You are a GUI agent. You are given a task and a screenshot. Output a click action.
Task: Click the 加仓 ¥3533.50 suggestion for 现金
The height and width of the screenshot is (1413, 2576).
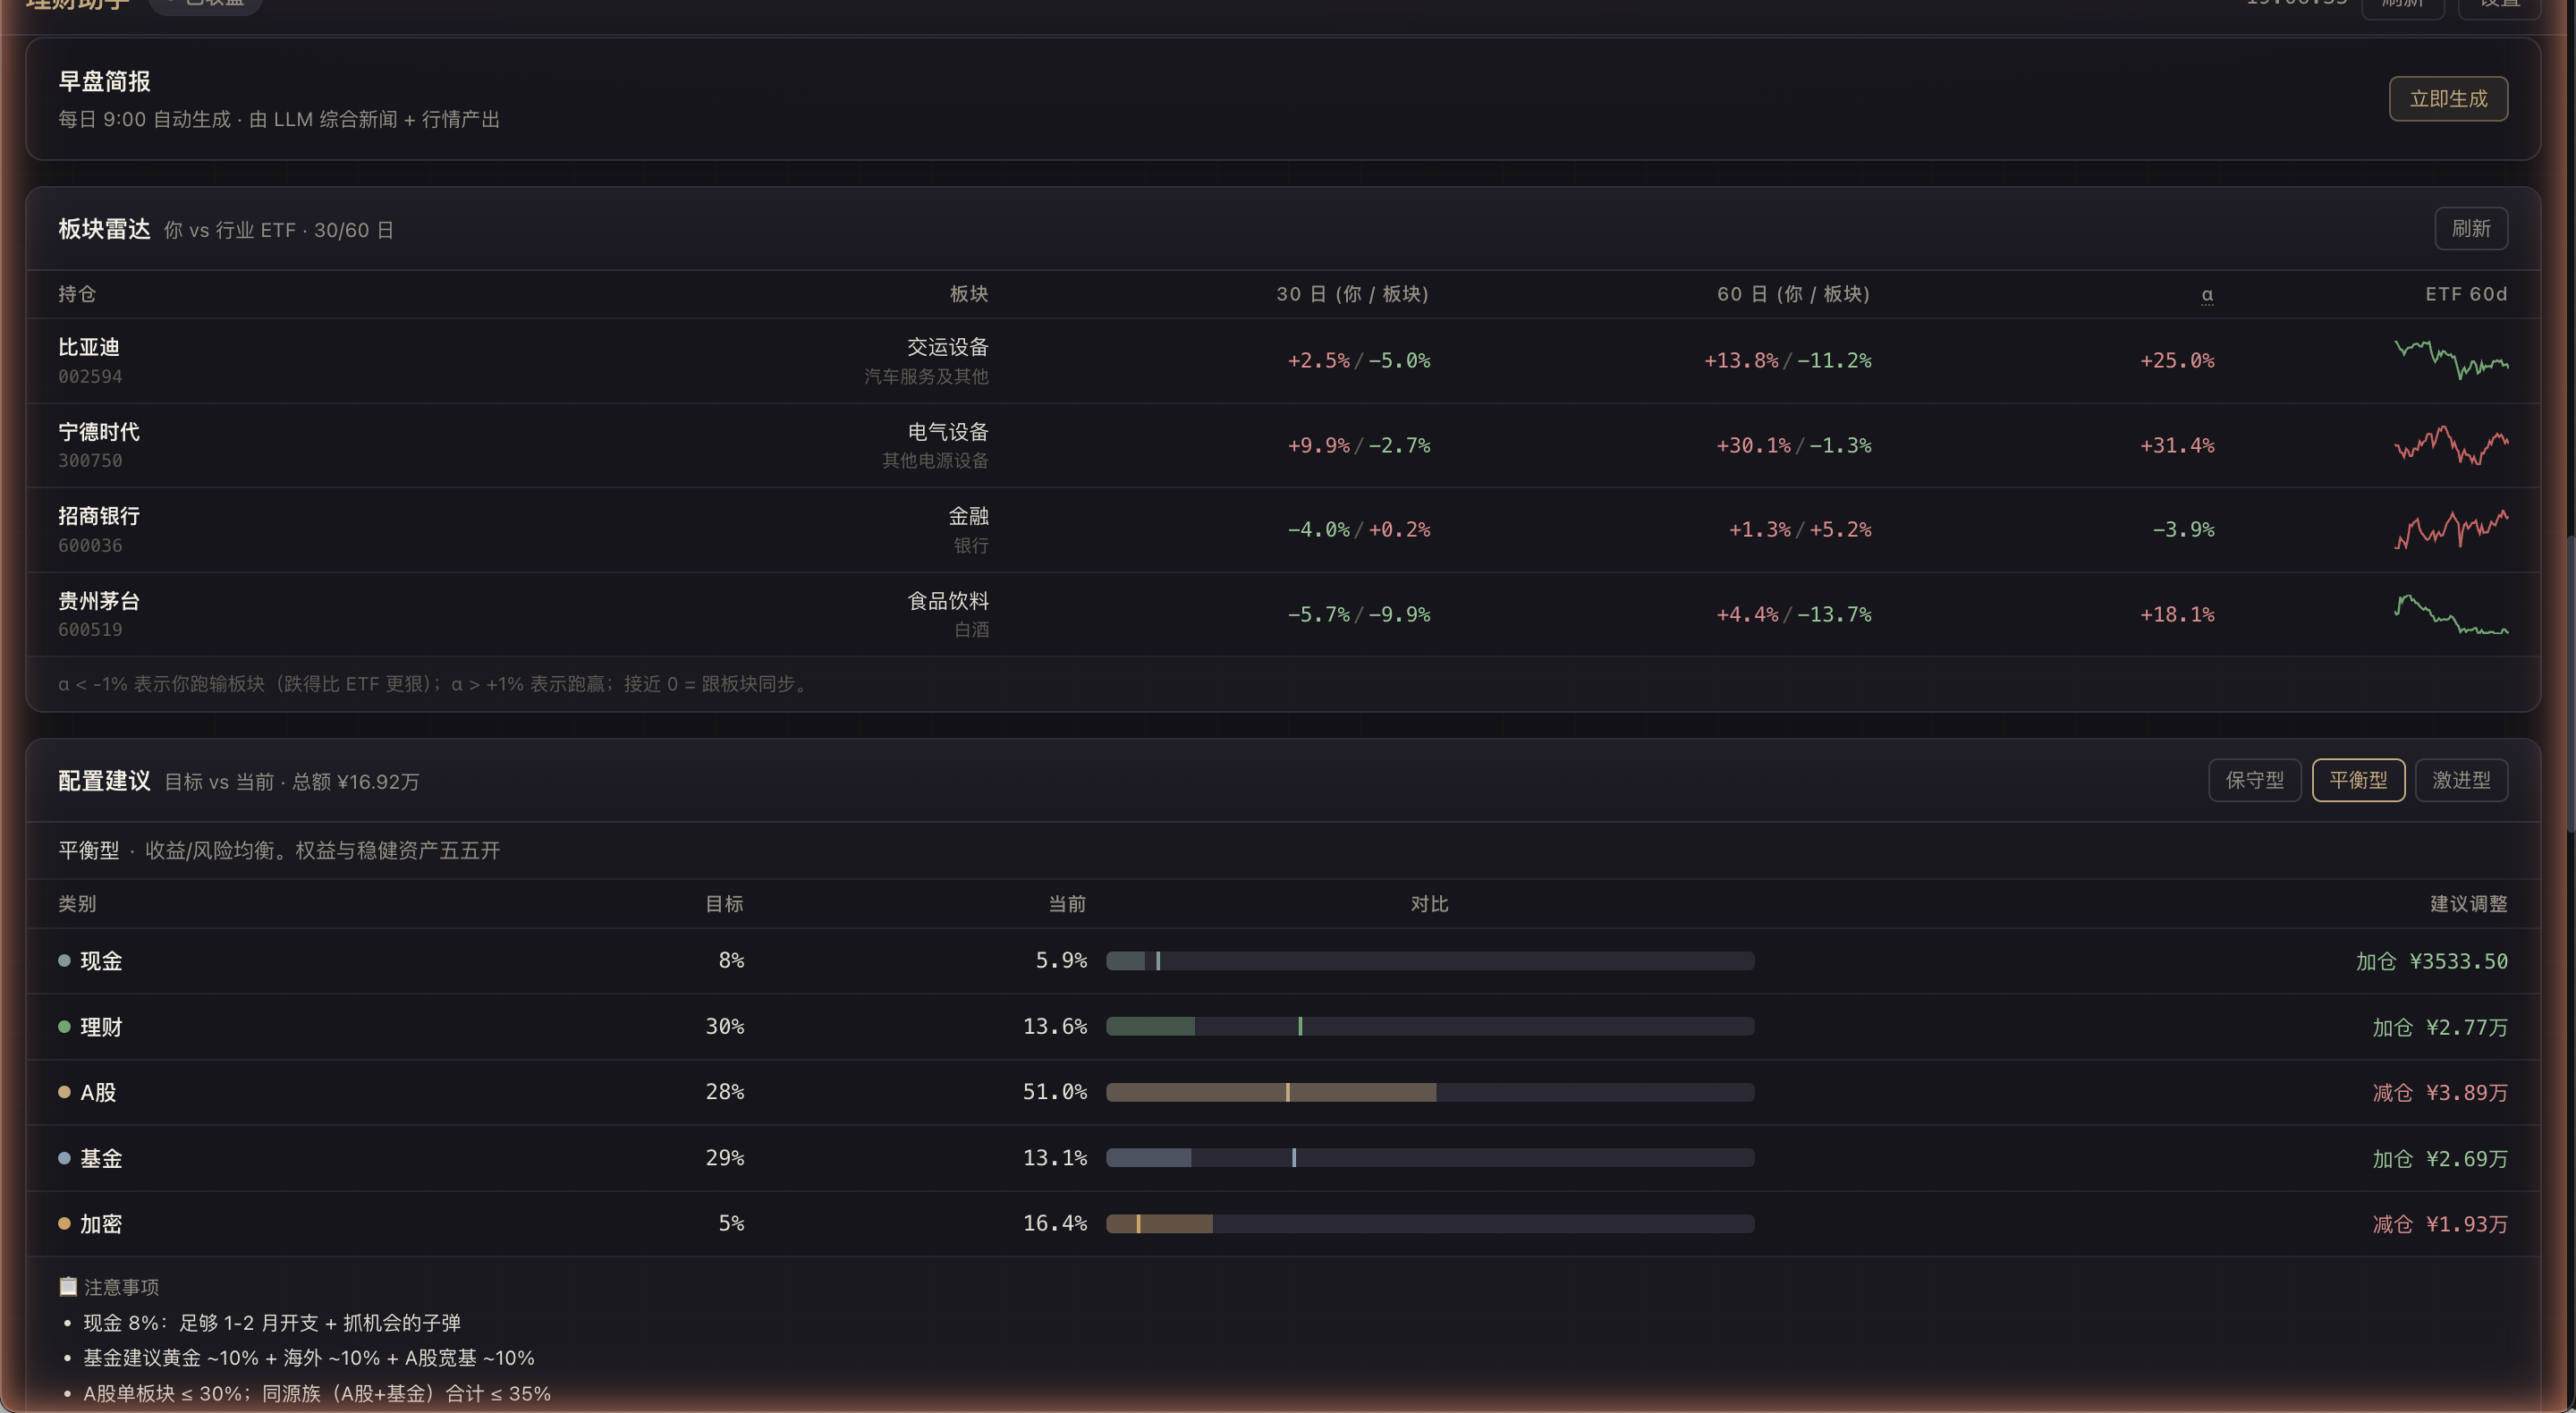click(x=2431, y=962)
